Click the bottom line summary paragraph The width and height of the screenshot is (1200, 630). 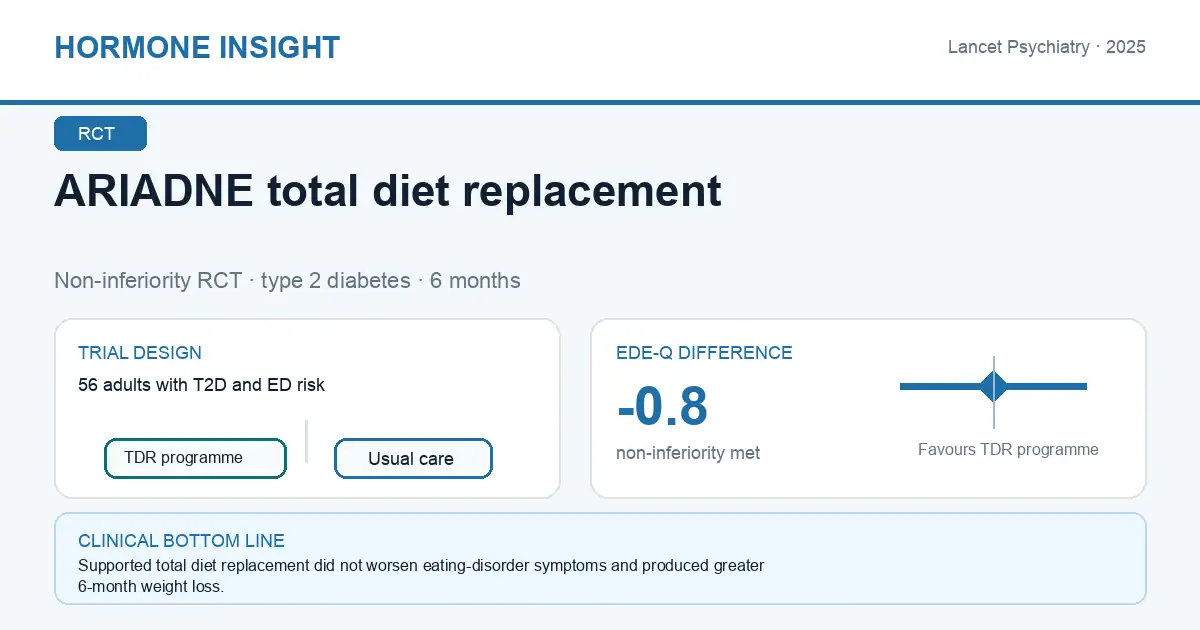[x=421, y=576]
